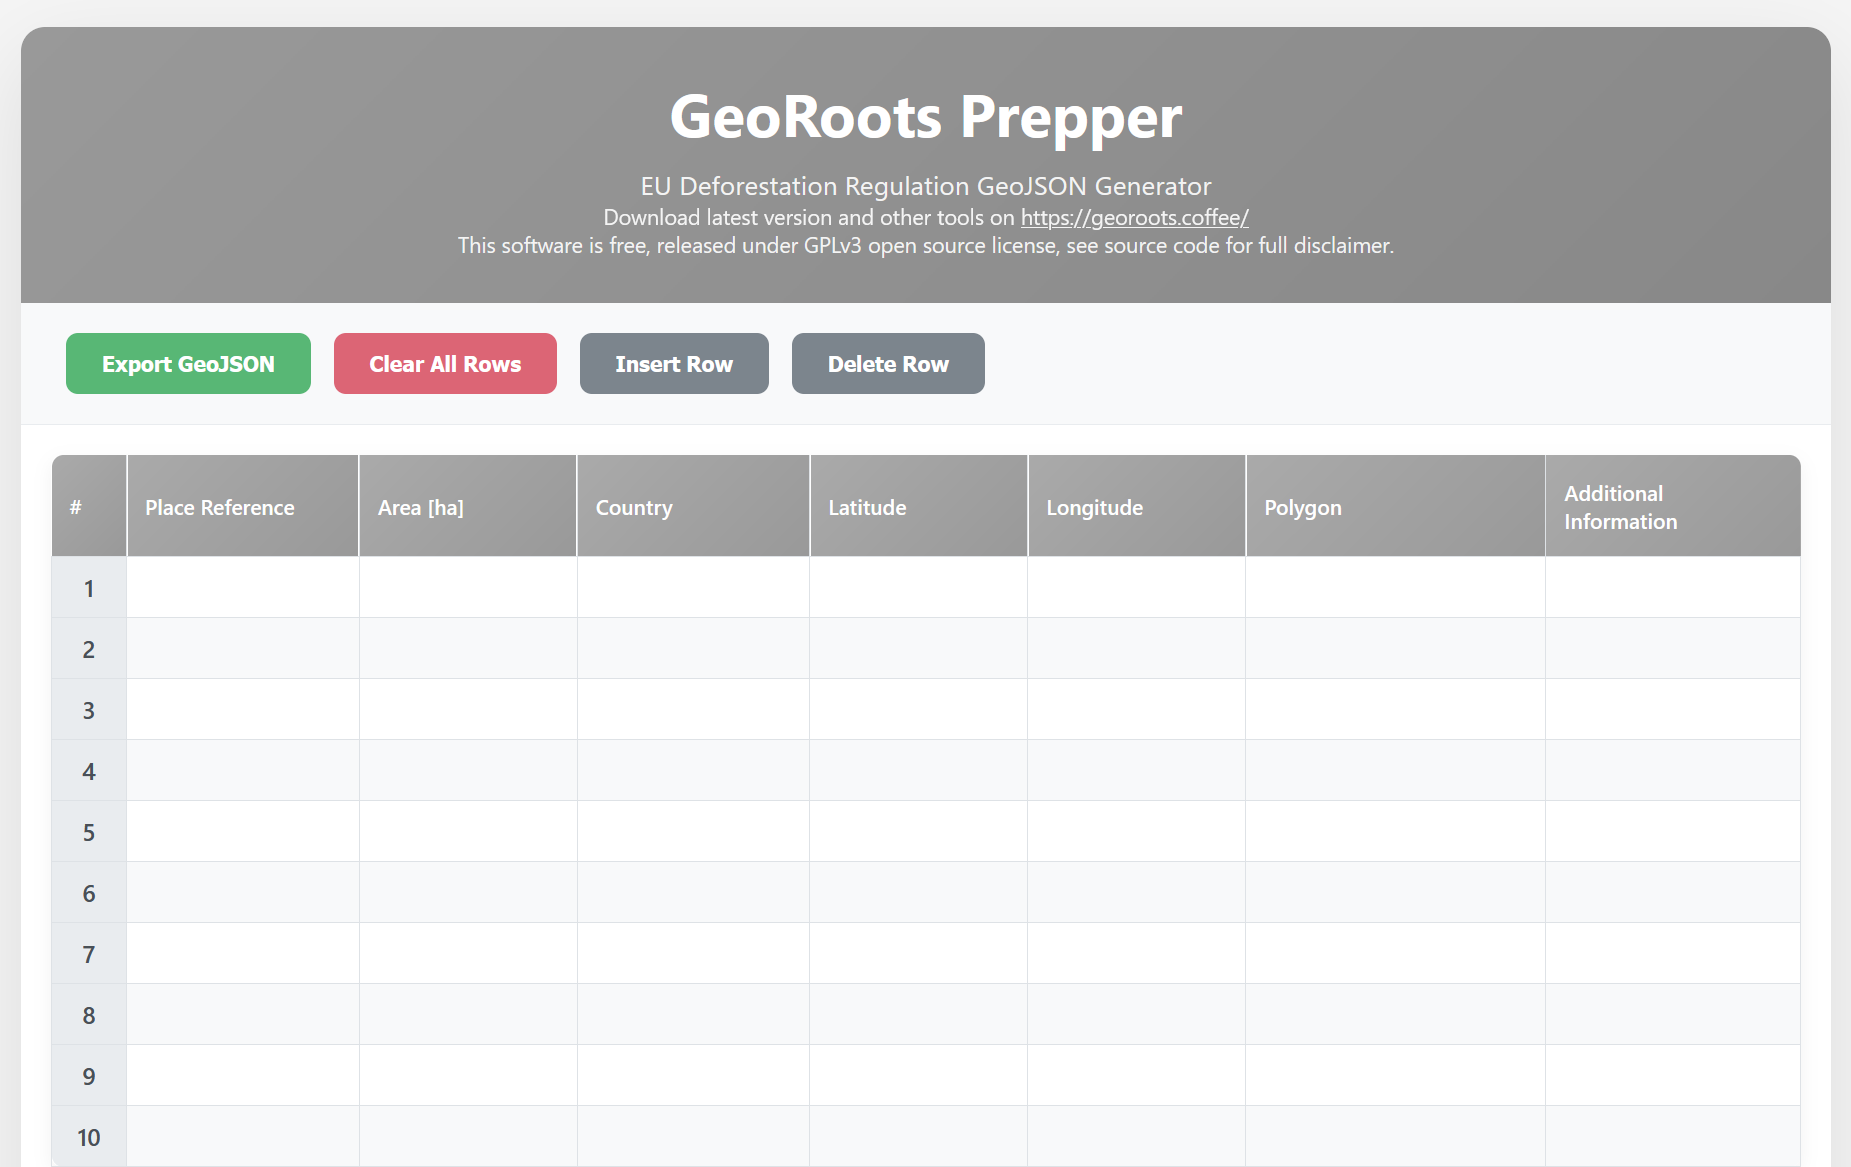1851x1167 pixels.
Task: Select the Area [ha] column header
Action: (468, 506)
